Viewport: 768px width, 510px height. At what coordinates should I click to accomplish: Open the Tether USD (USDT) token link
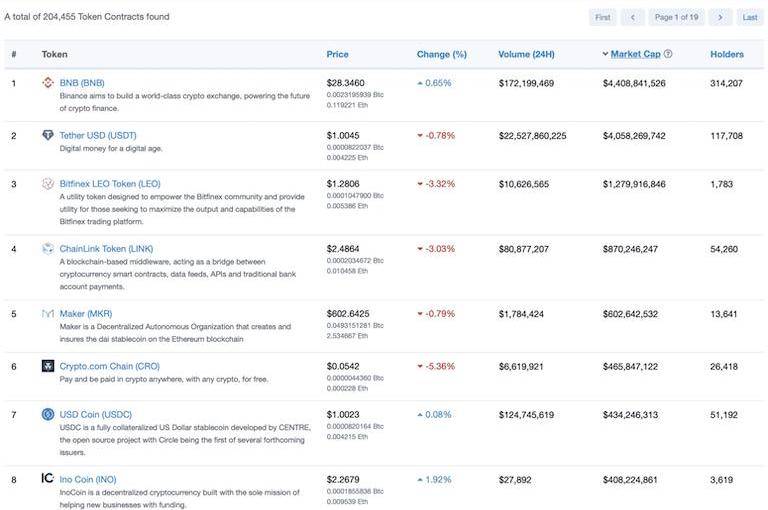(x=98, y=135)
